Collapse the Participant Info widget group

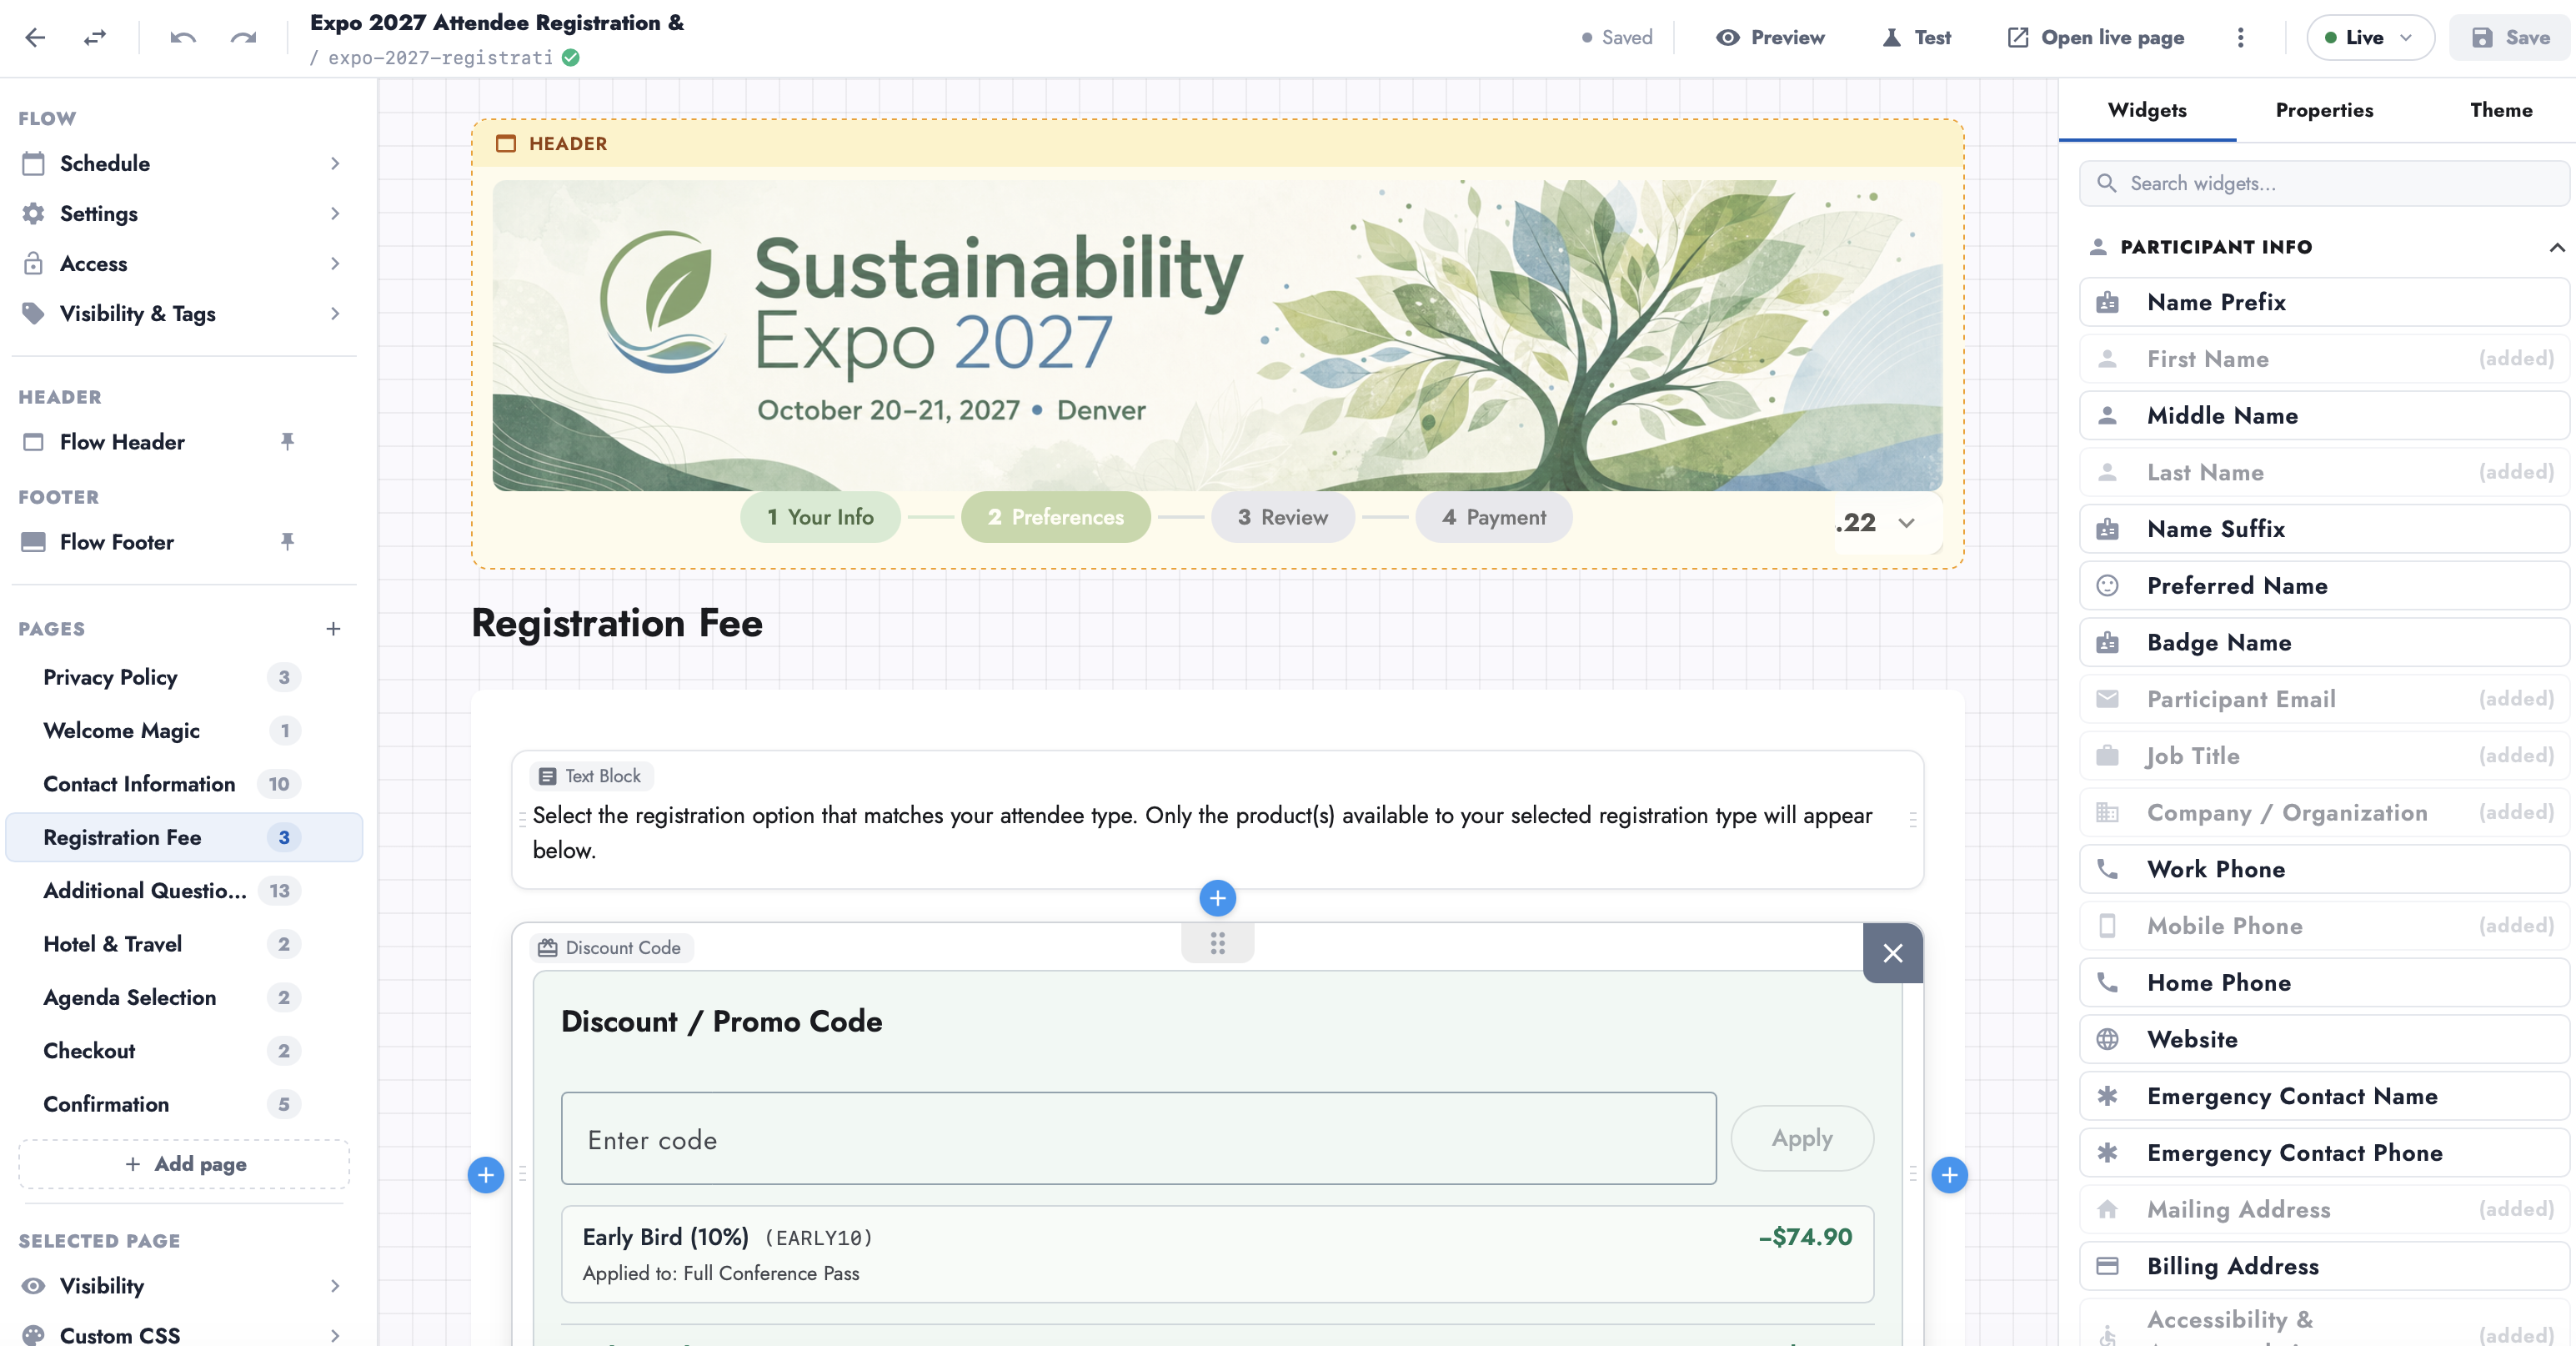click(x=2556, y=247)
